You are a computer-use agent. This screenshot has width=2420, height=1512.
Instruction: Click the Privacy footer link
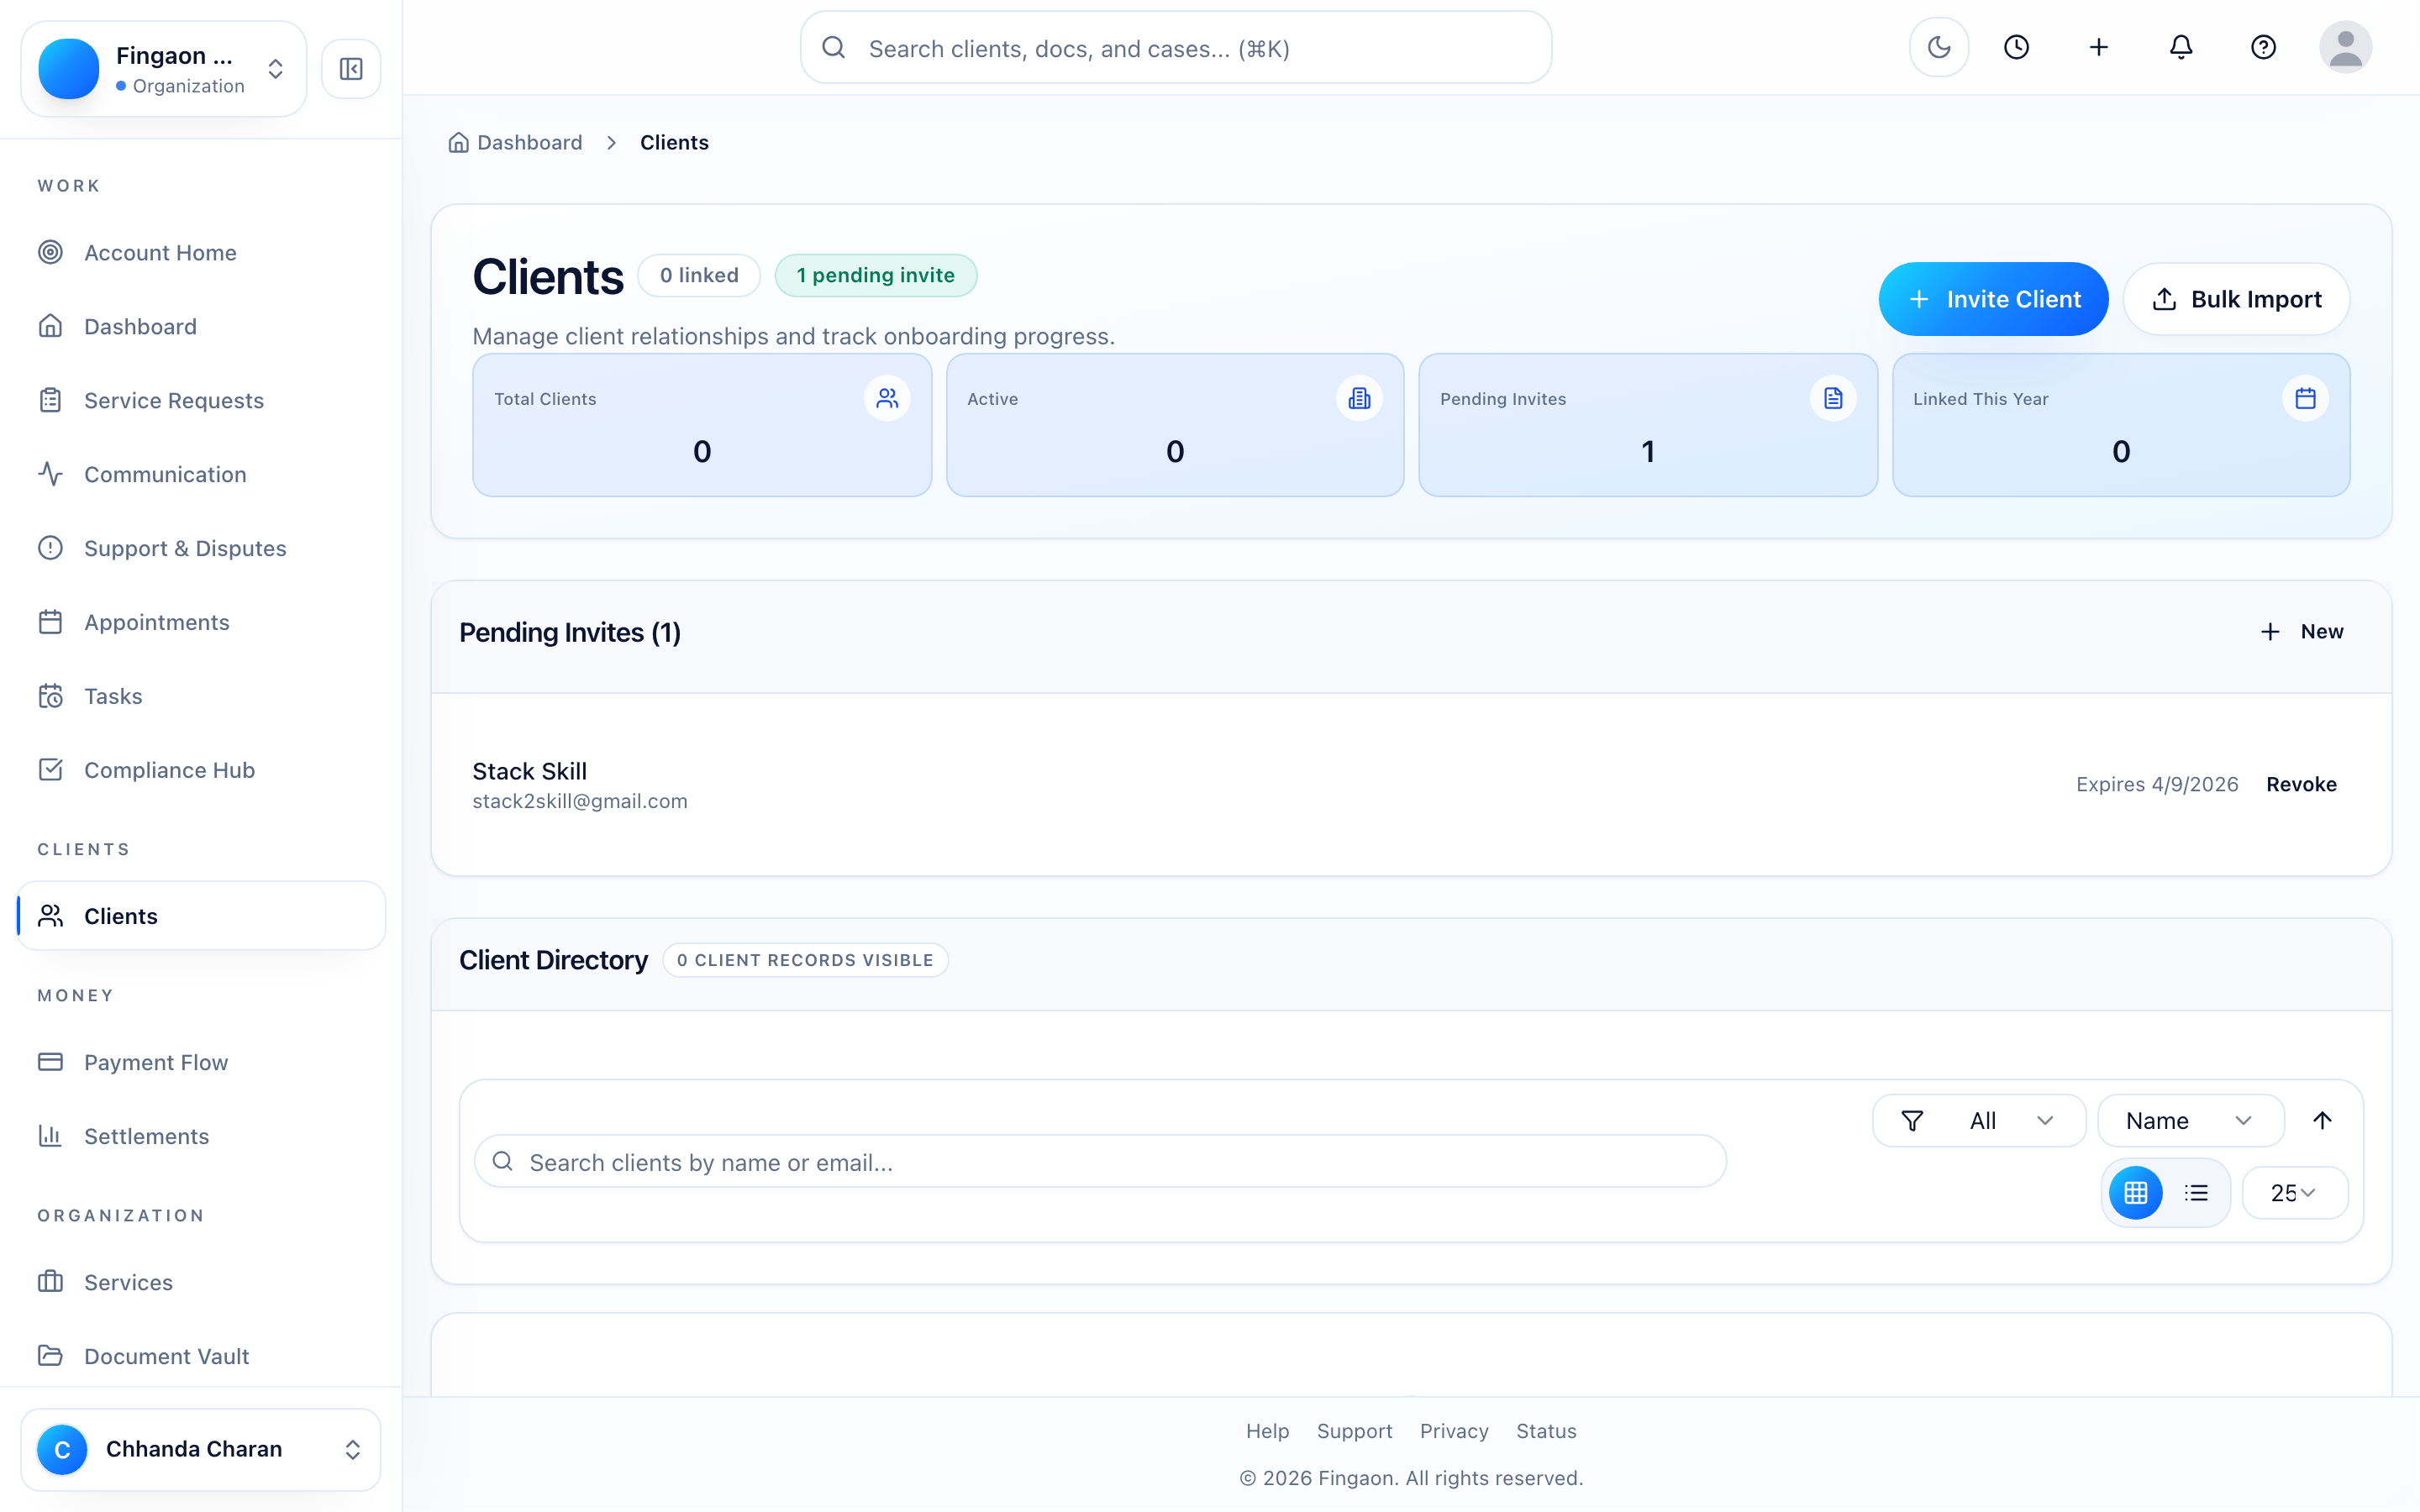point(1454,1431)
